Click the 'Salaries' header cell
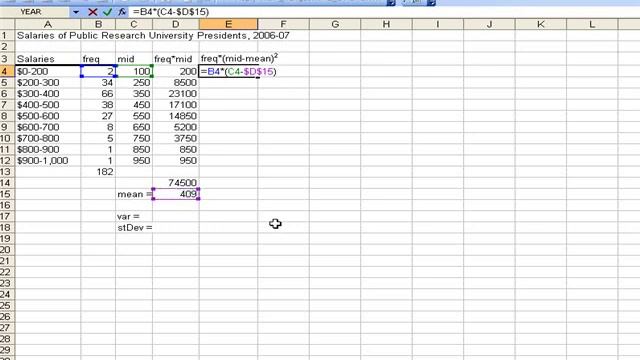Image resolution: width=640 pixels, height=360 pixels. 48,59
